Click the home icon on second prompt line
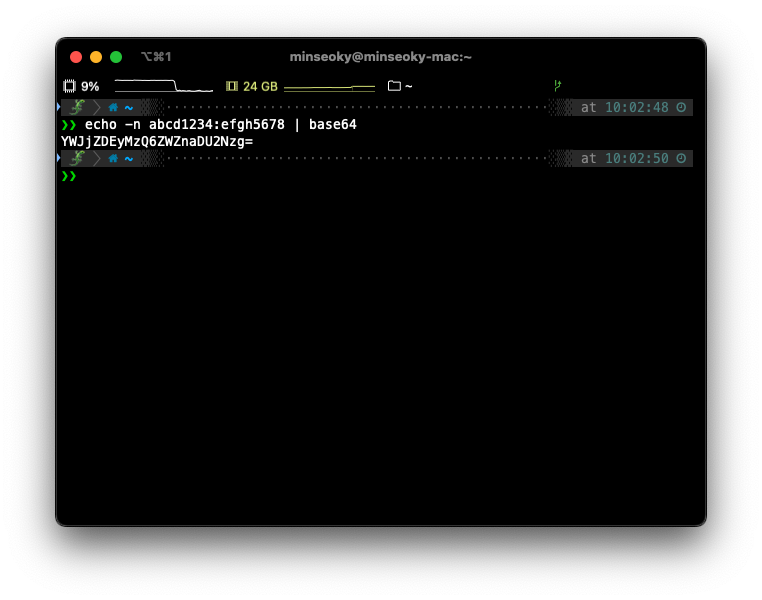762x600 pixels. tap(113, 158)
